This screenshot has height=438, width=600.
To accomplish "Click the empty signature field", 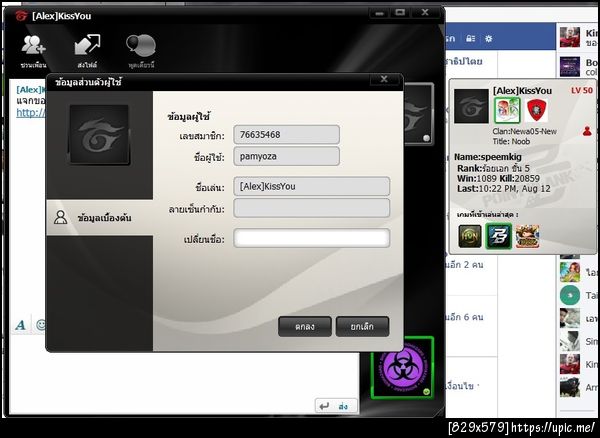I will 311,208.
